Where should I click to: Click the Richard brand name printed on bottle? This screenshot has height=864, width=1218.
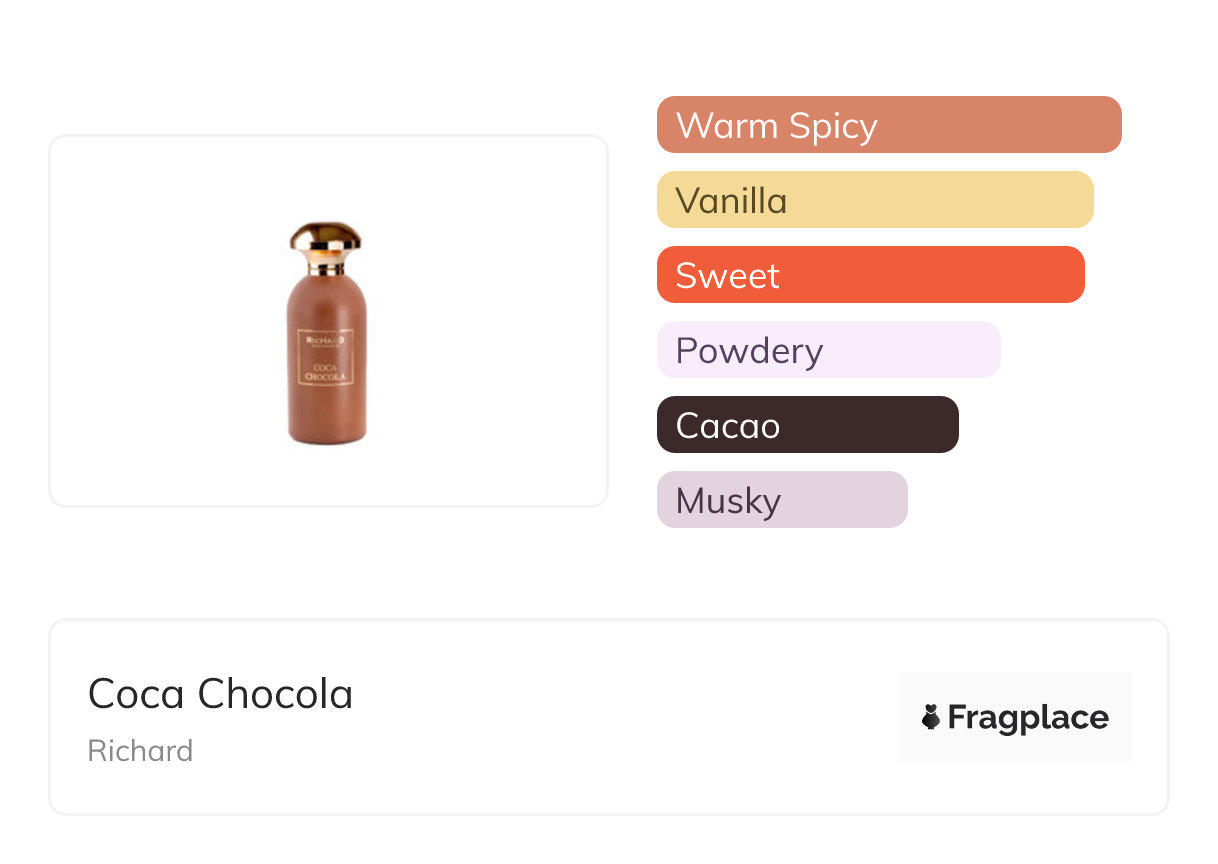click(325, 340)
